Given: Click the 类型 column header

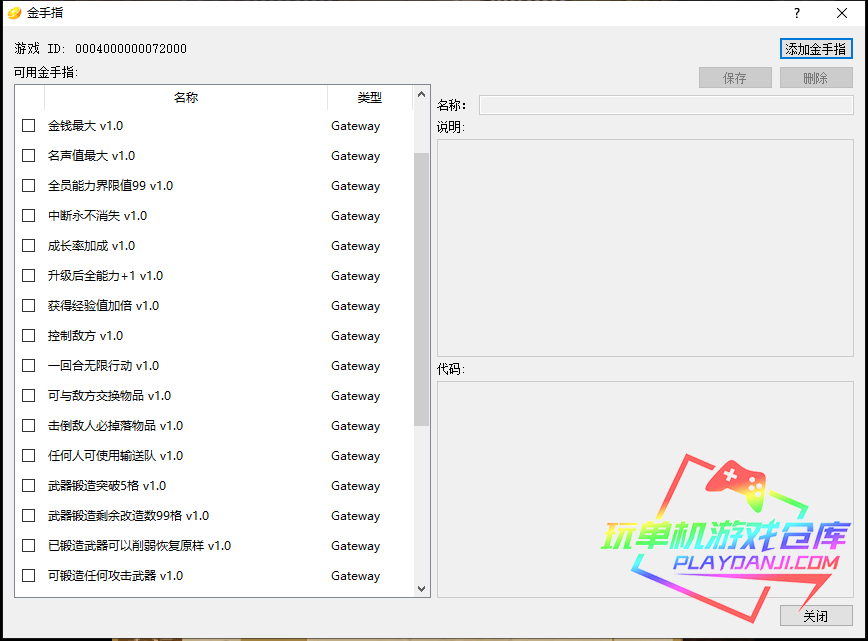Looking at the screenshot, I should (x=369, y=98).
